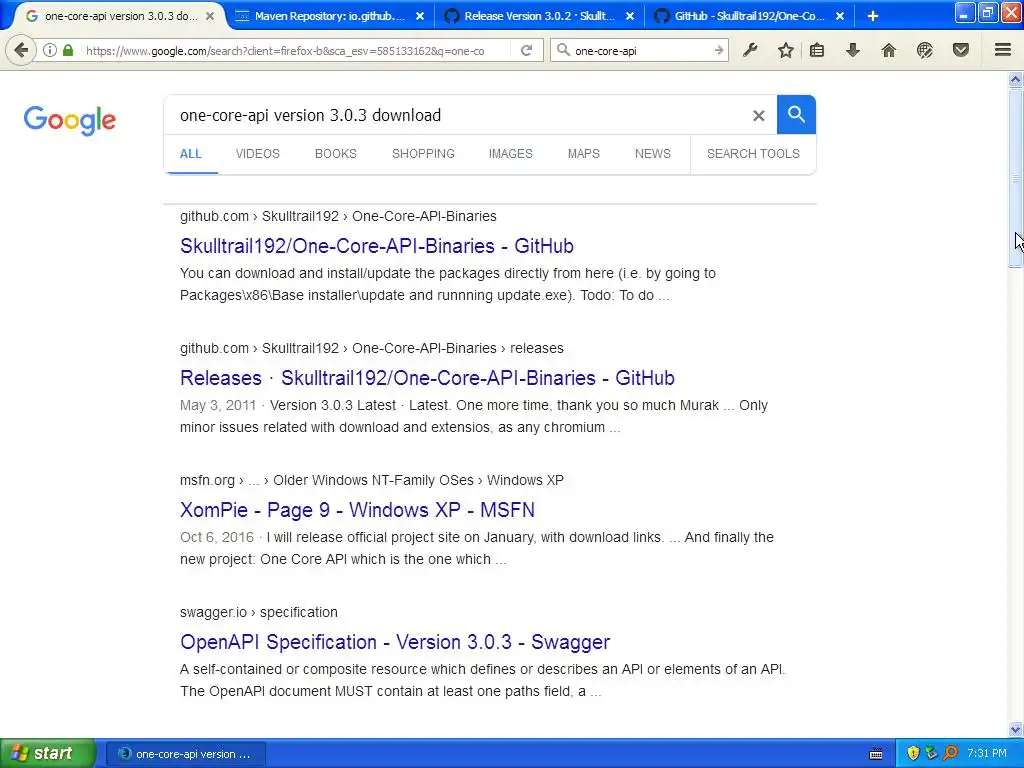Click the orange magnifier tray icon

click(950, 754)
